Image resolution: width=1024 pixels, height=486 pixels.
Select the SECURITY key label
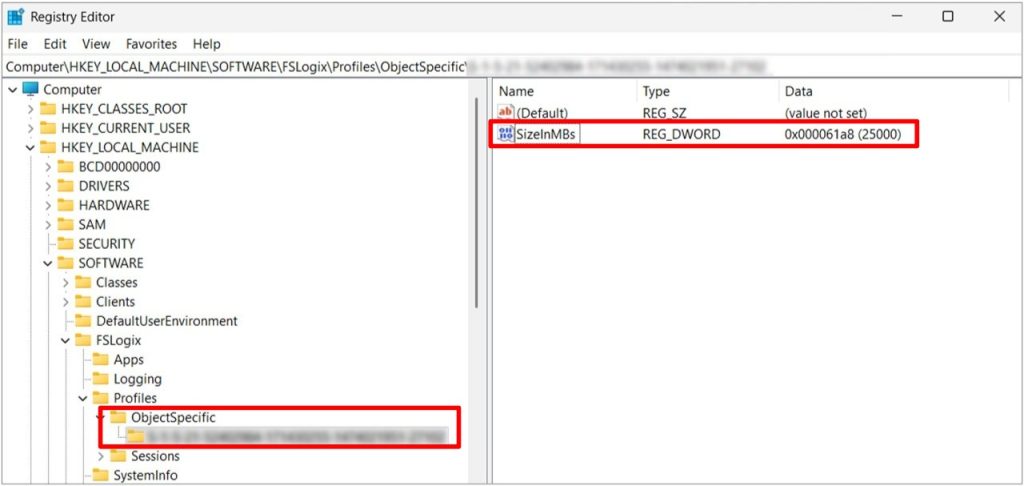click(106, 244)
